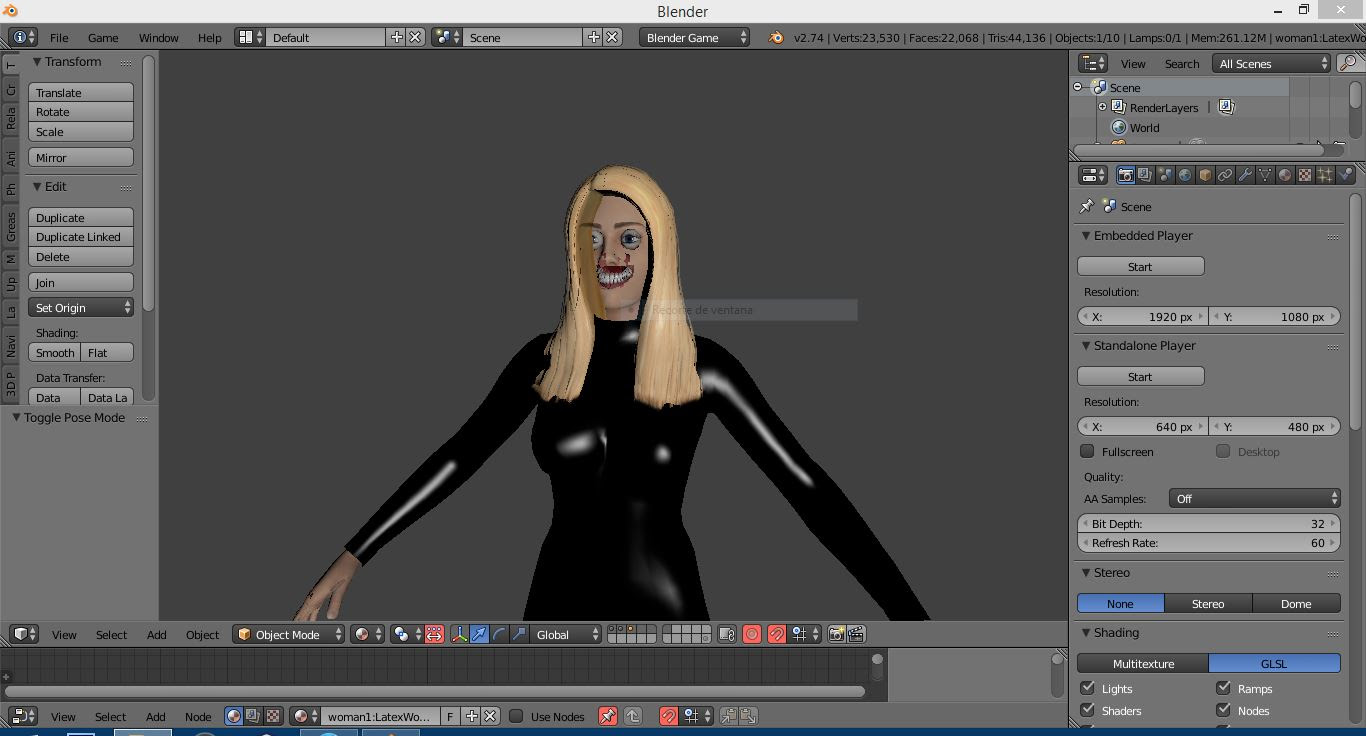Collapse the Embedded Player panel
The width and height of the screenshot is (1366, 736).
(1086, 236)
